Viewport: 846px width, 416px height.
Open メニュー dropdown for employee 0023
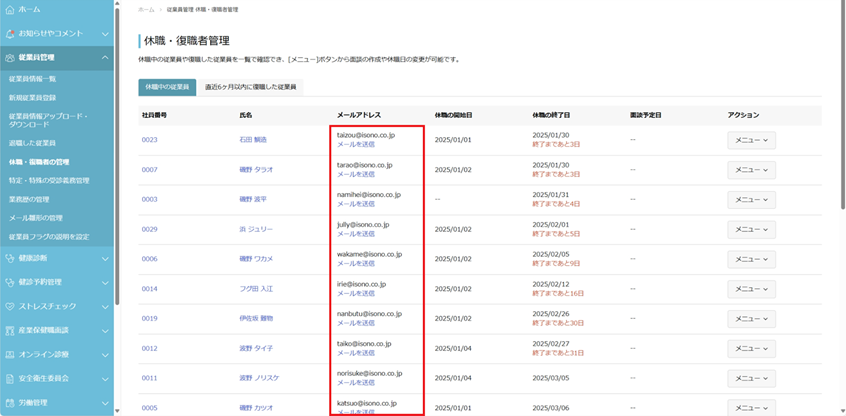[752, 140]
